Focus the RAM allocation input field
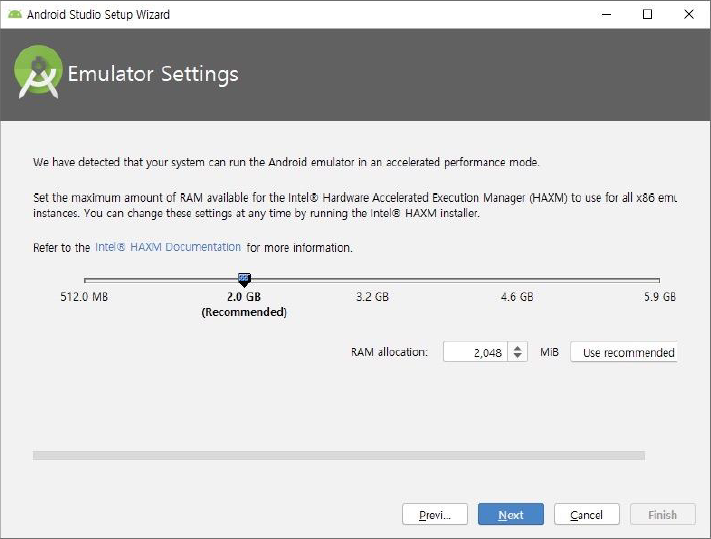 tap(475, 352)
